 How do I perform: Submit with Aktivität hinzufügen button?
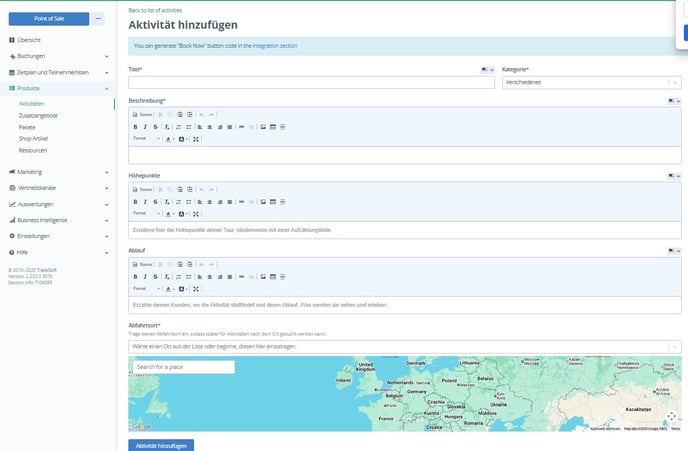[x=161, y=445]
